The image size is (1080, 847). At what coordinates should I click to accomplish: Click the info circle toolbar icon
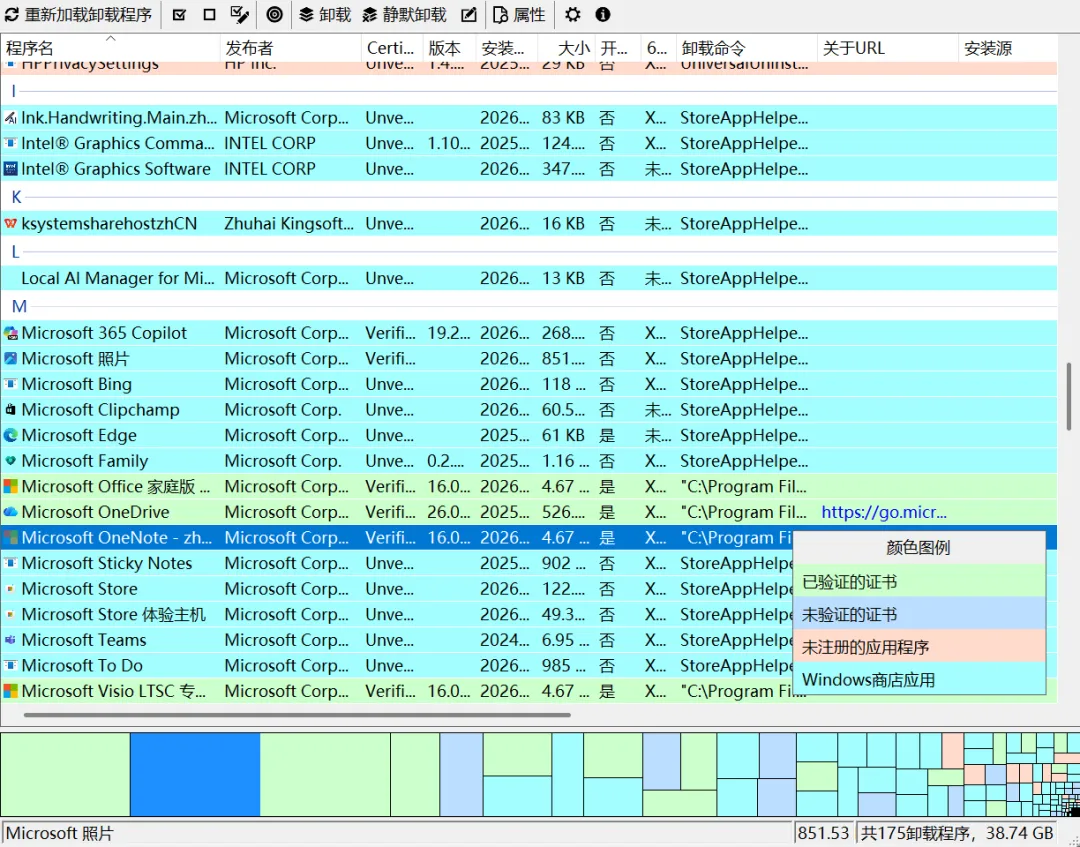click(603, 14)
